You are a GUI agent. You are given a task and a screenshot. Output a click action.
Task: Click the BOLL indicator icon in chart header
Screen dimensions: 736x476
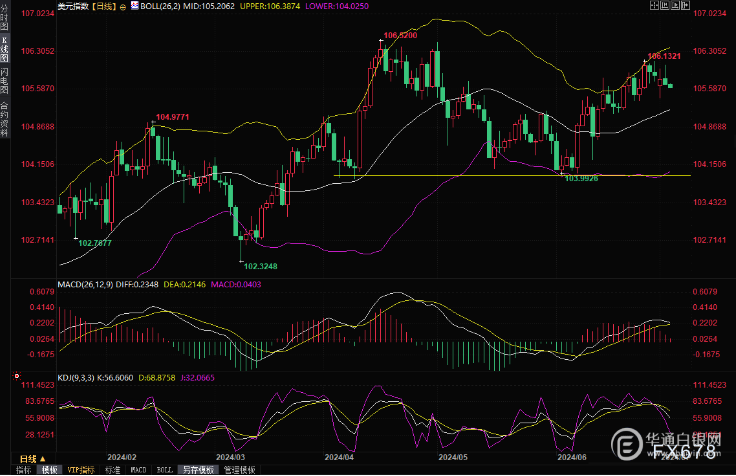[136, 6]
